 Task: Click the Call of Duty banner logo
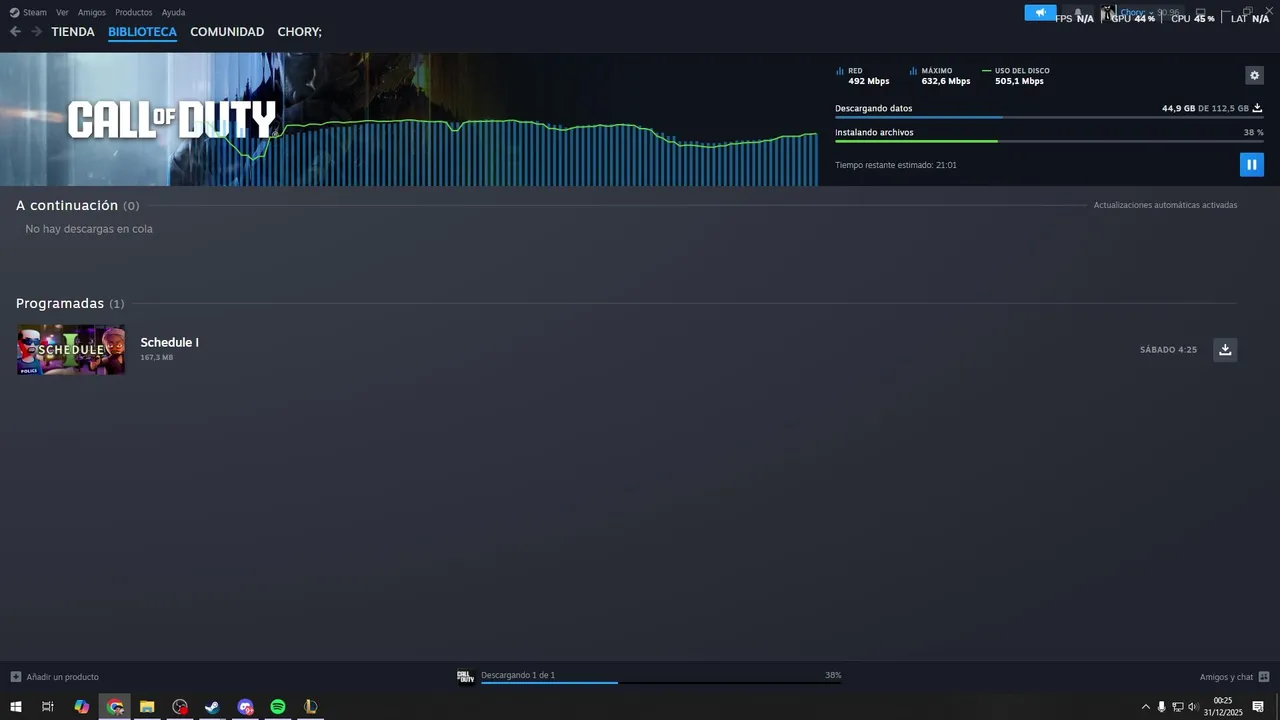172,120
